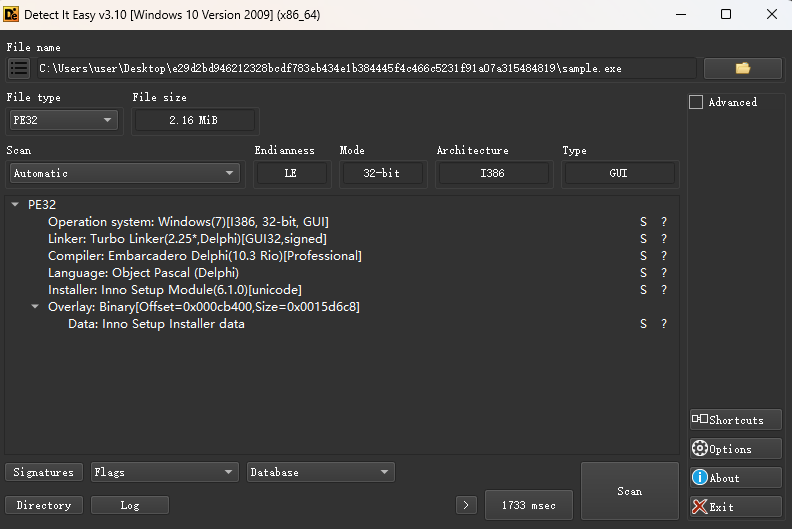The height and width of the screenshot is (529, 792).
Task: Click ? on the Operation system row
Action: click(x=664, y=222)
